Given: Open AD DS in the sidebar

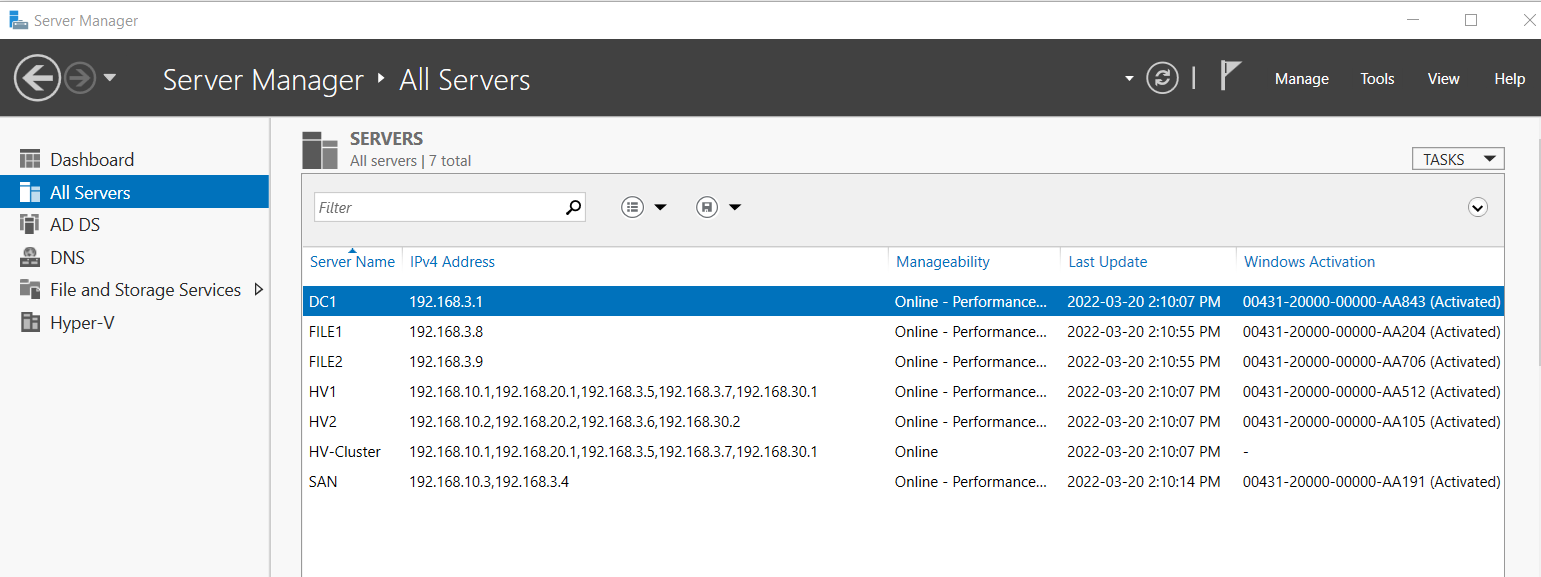Looking at the screenshot, I should click(x=75, y=225).
